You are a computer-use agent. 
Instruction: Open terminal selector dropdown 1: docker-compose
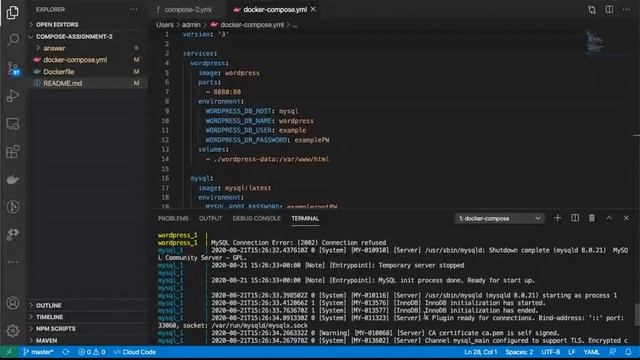[499, 218]
